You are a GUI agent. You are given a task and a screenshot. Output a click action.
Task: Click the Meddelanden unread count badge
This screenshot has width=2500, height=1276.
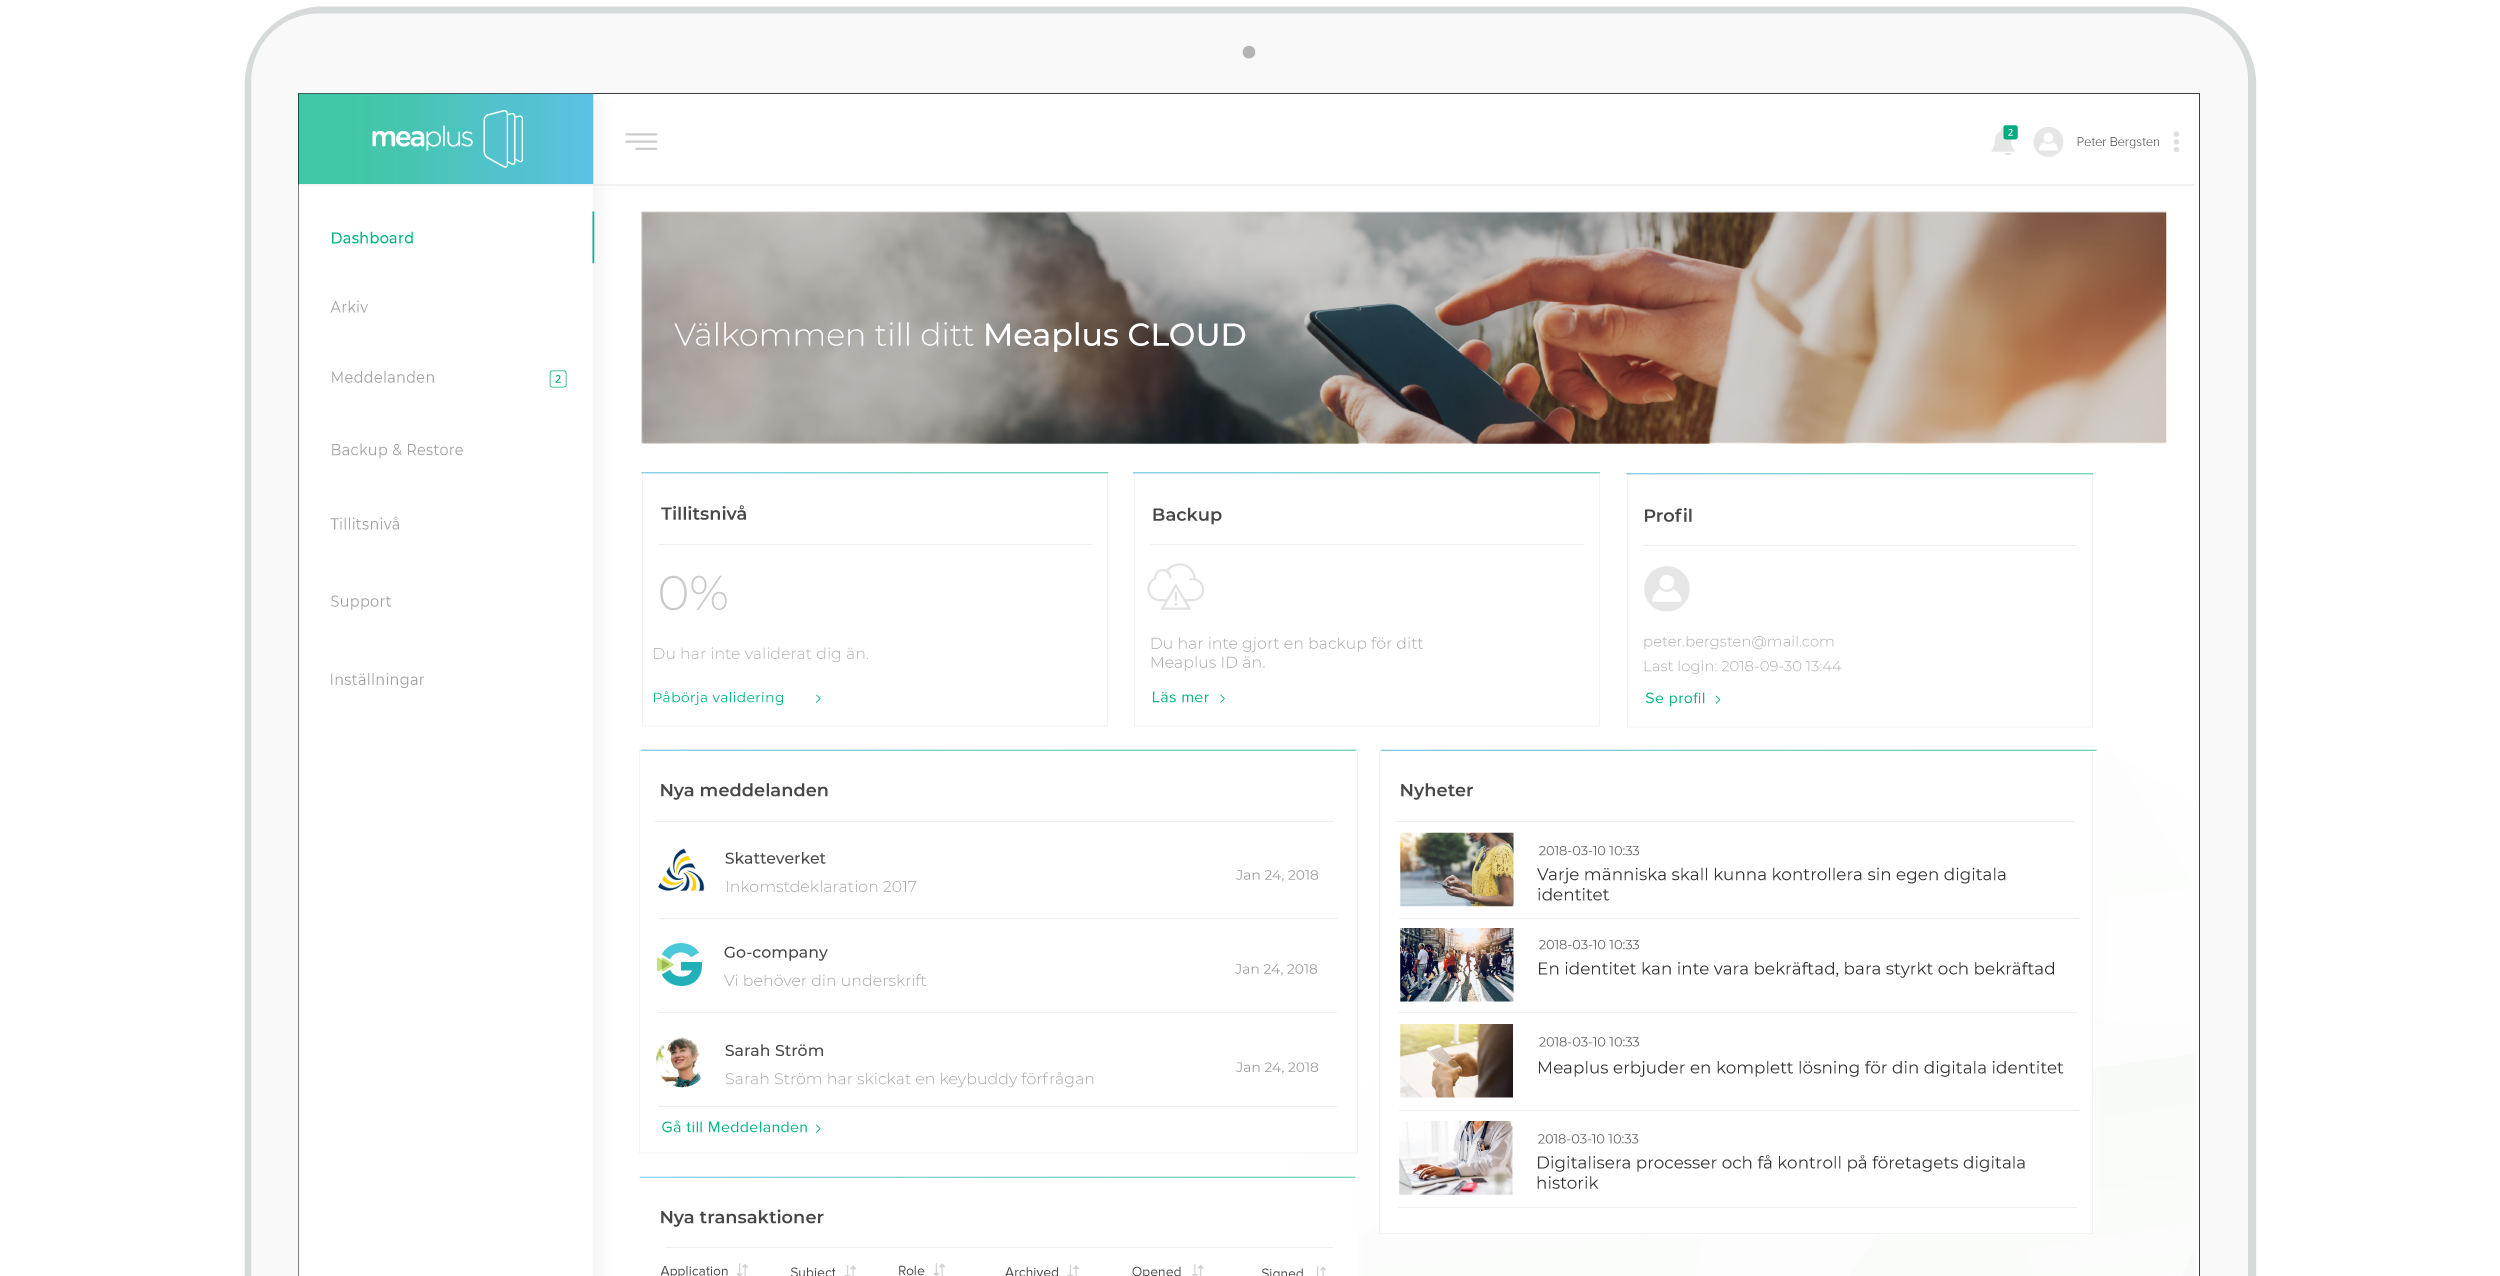(558, 379)
